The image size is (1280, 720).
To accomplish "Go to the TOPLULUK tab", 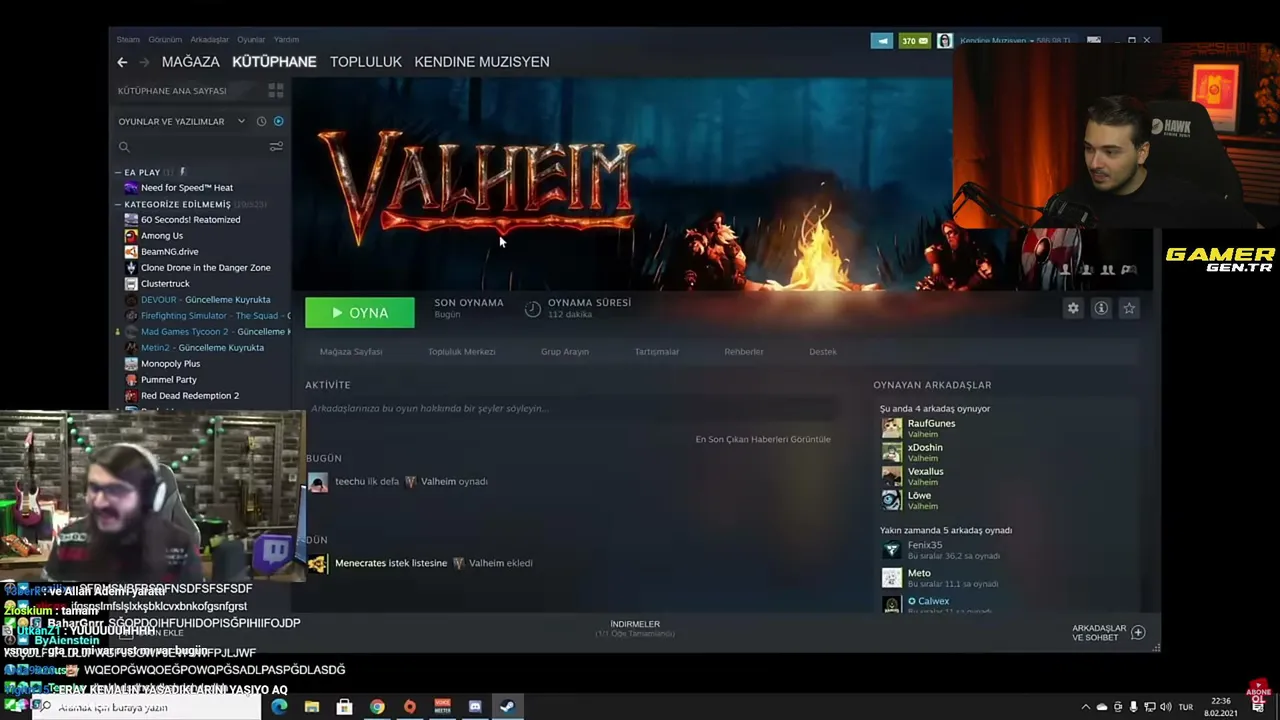I will tap(366, 62).
